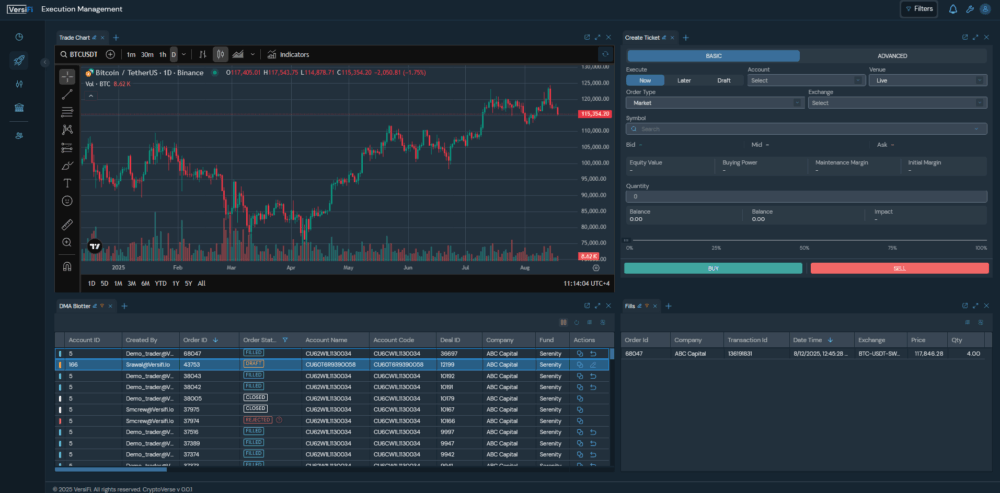1000x493 pixels.
Task: Select the candlestick chart style icon
Action: pos(221,54)
